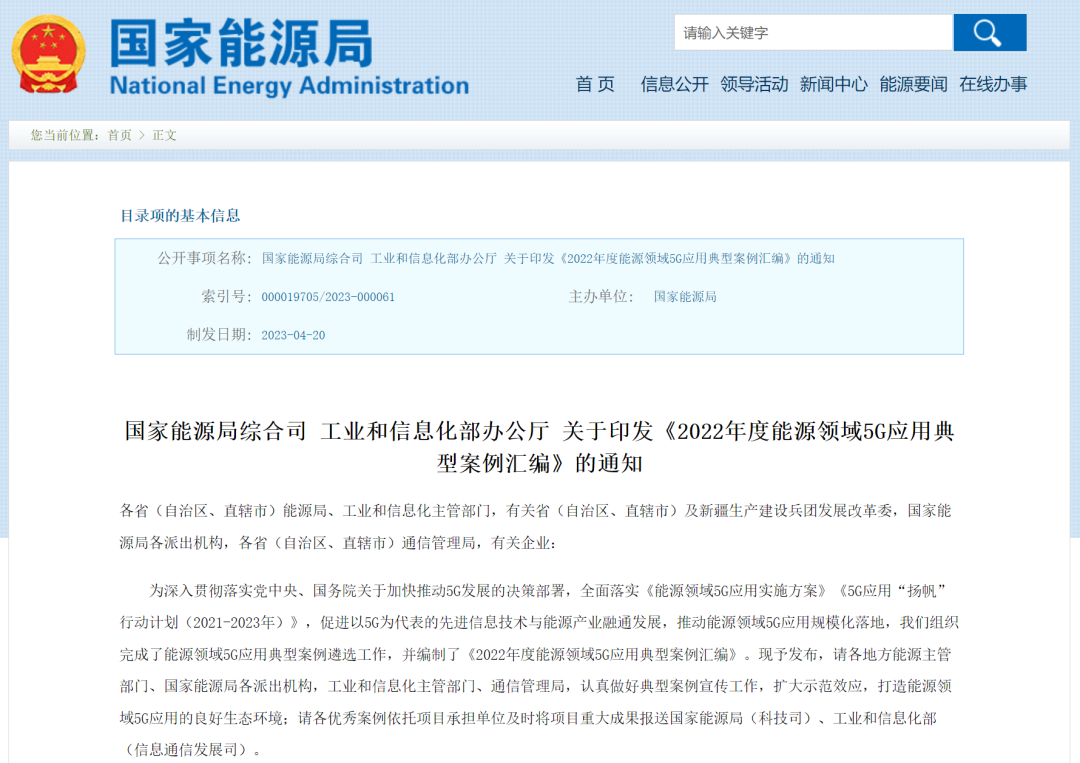Click the index number 000019705/2023-000061
The width and height of the screenshot is (1080, 763).
point(328,297)
